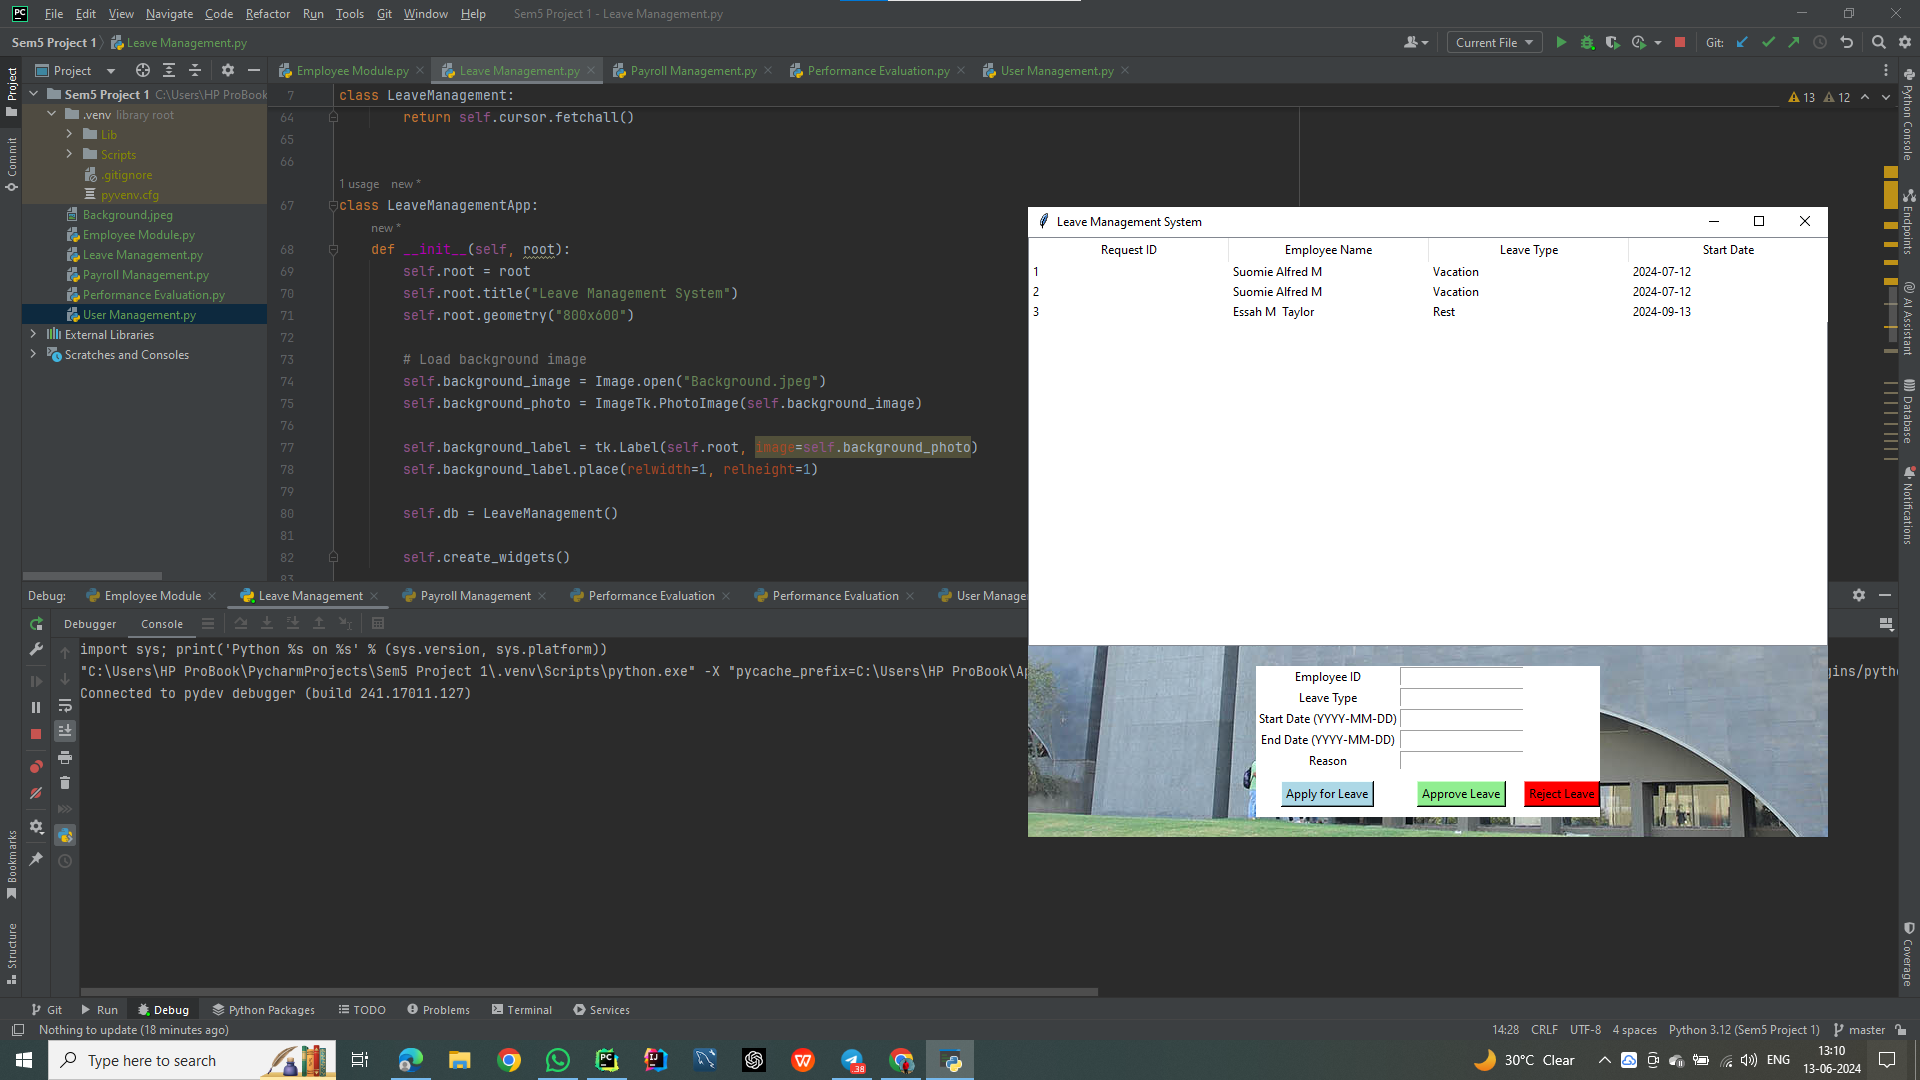Viewport: 1920px width, 1080px height.
Task: Click the Employee ID input field
Action: coord(1461,677)
